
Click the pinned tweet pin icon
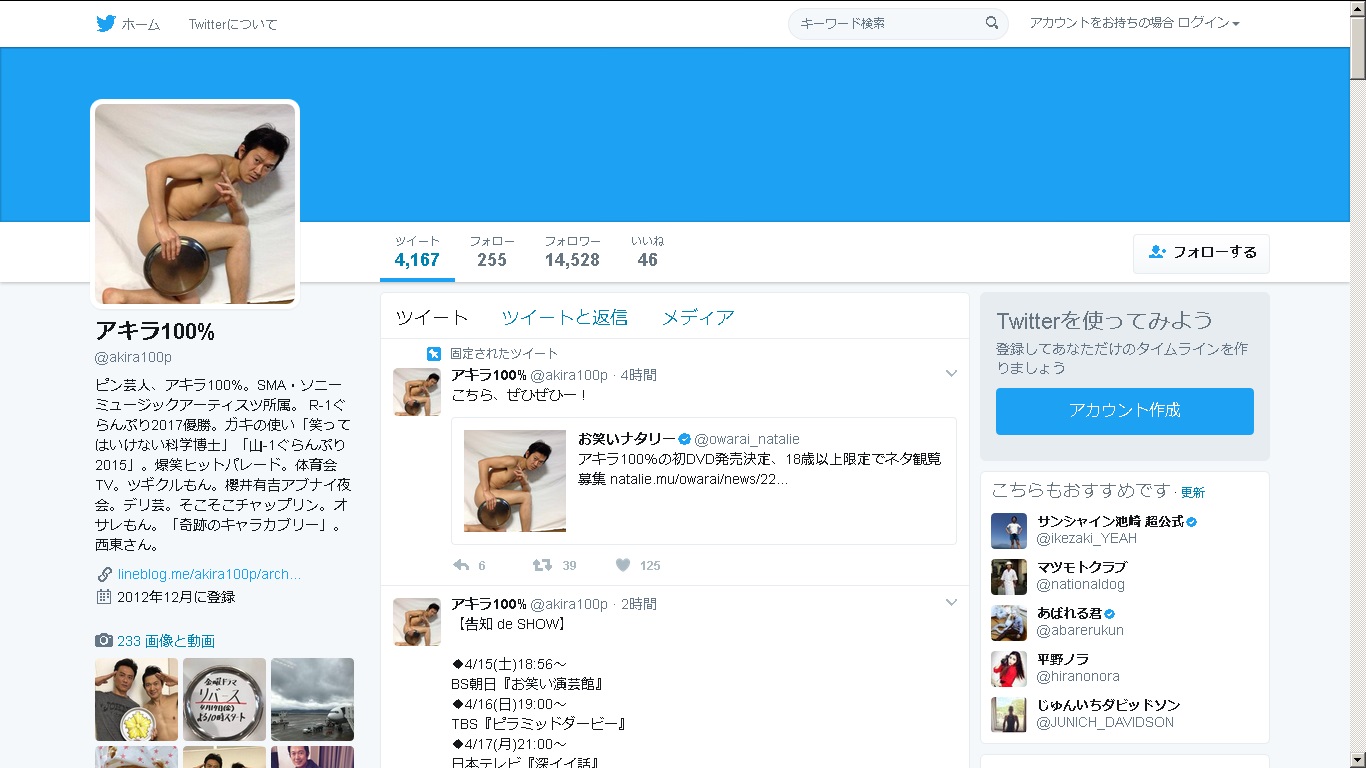(x=434, y=354)
